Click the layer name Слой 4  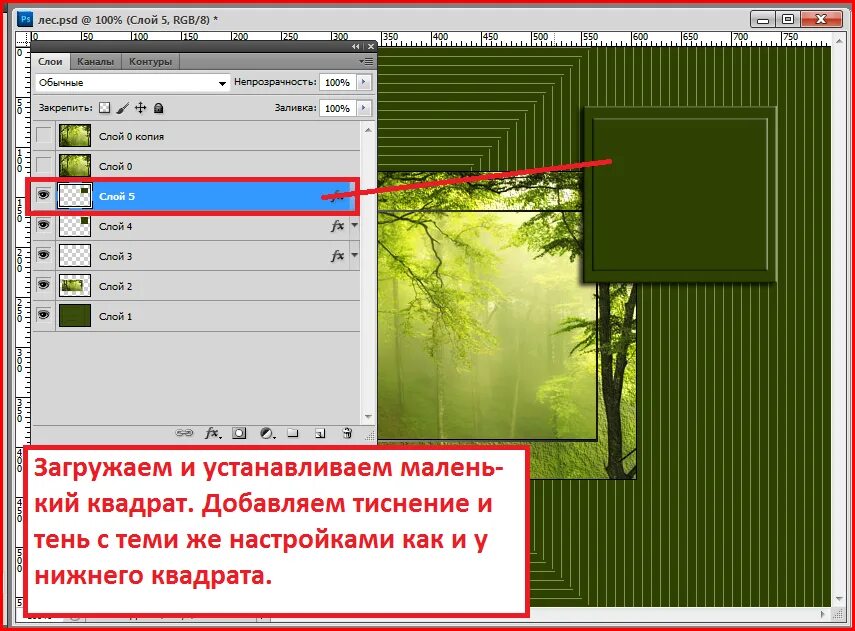tap(115, 226)
